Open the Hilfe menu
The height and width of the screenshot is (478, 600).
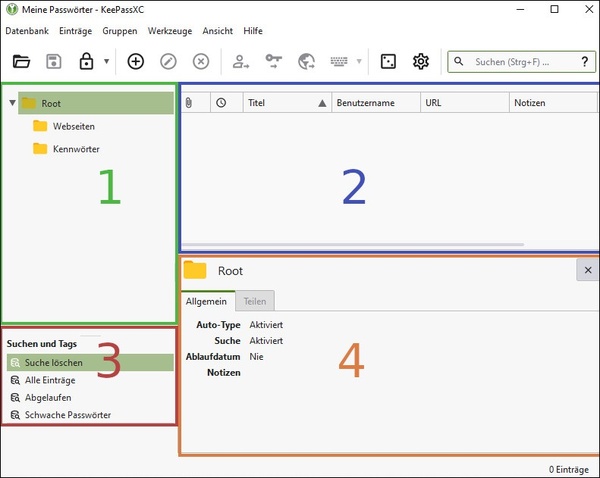[253, 31]
